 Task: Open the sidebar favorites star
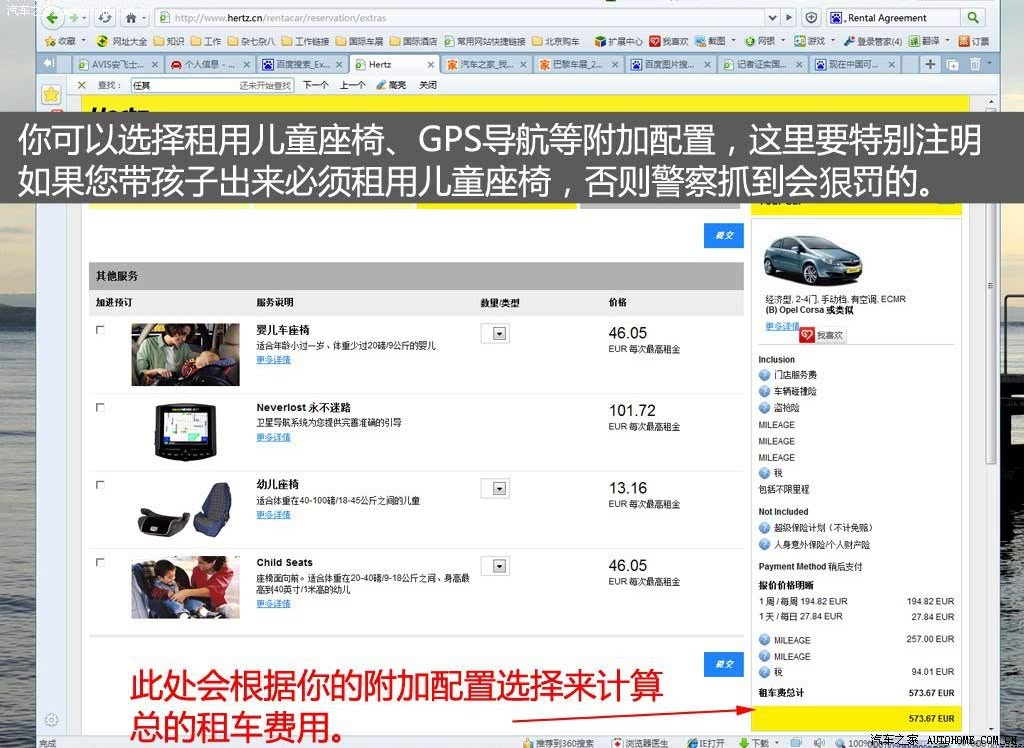(51, 94)
